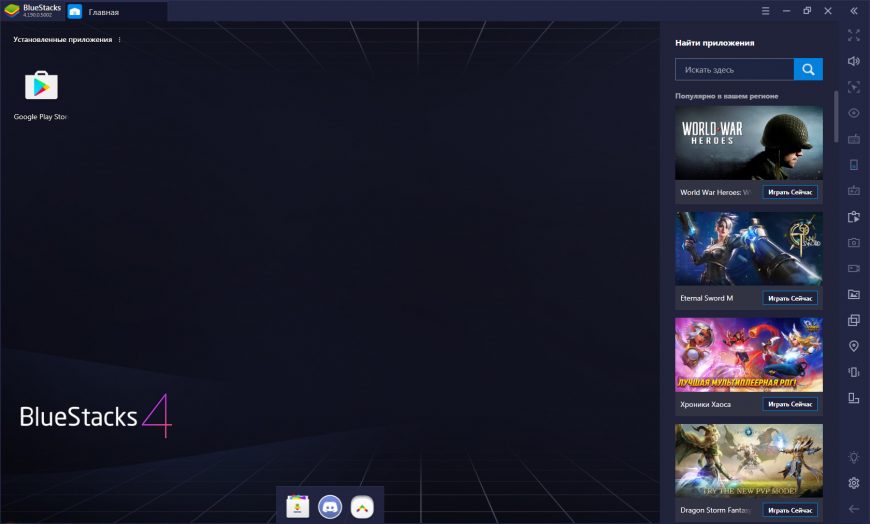Open the hamburger menu in title bar
This screenshot has width=870, height=524.
click(765, 11)
